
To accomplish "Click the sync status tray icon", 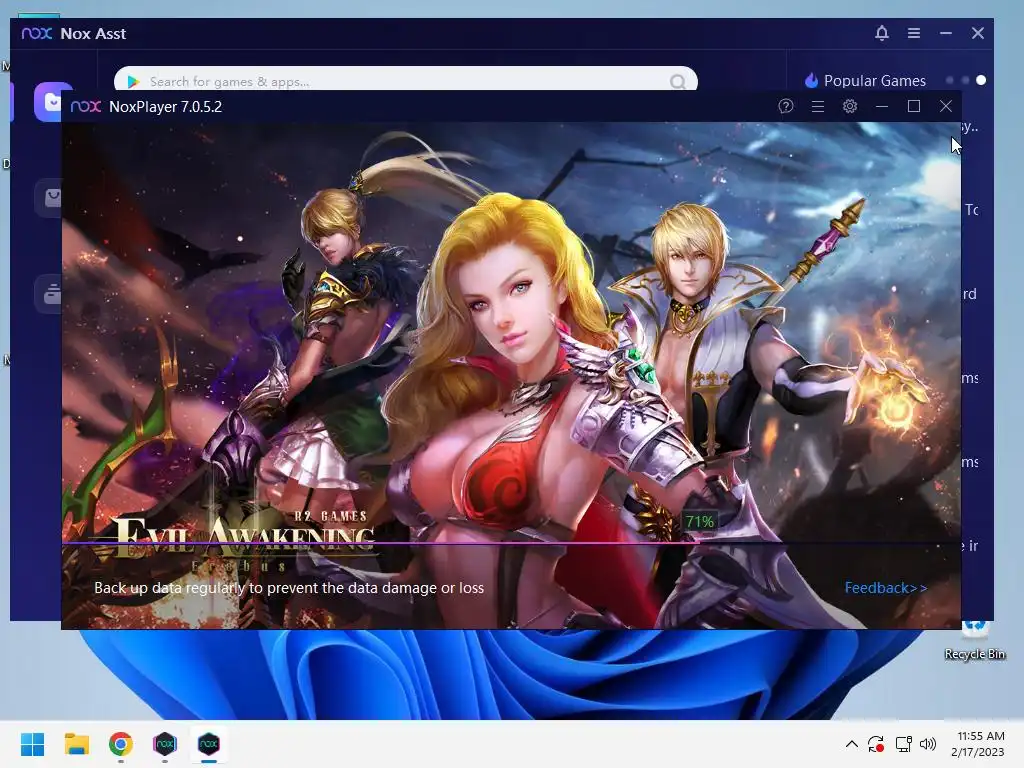I will point(876,744).
